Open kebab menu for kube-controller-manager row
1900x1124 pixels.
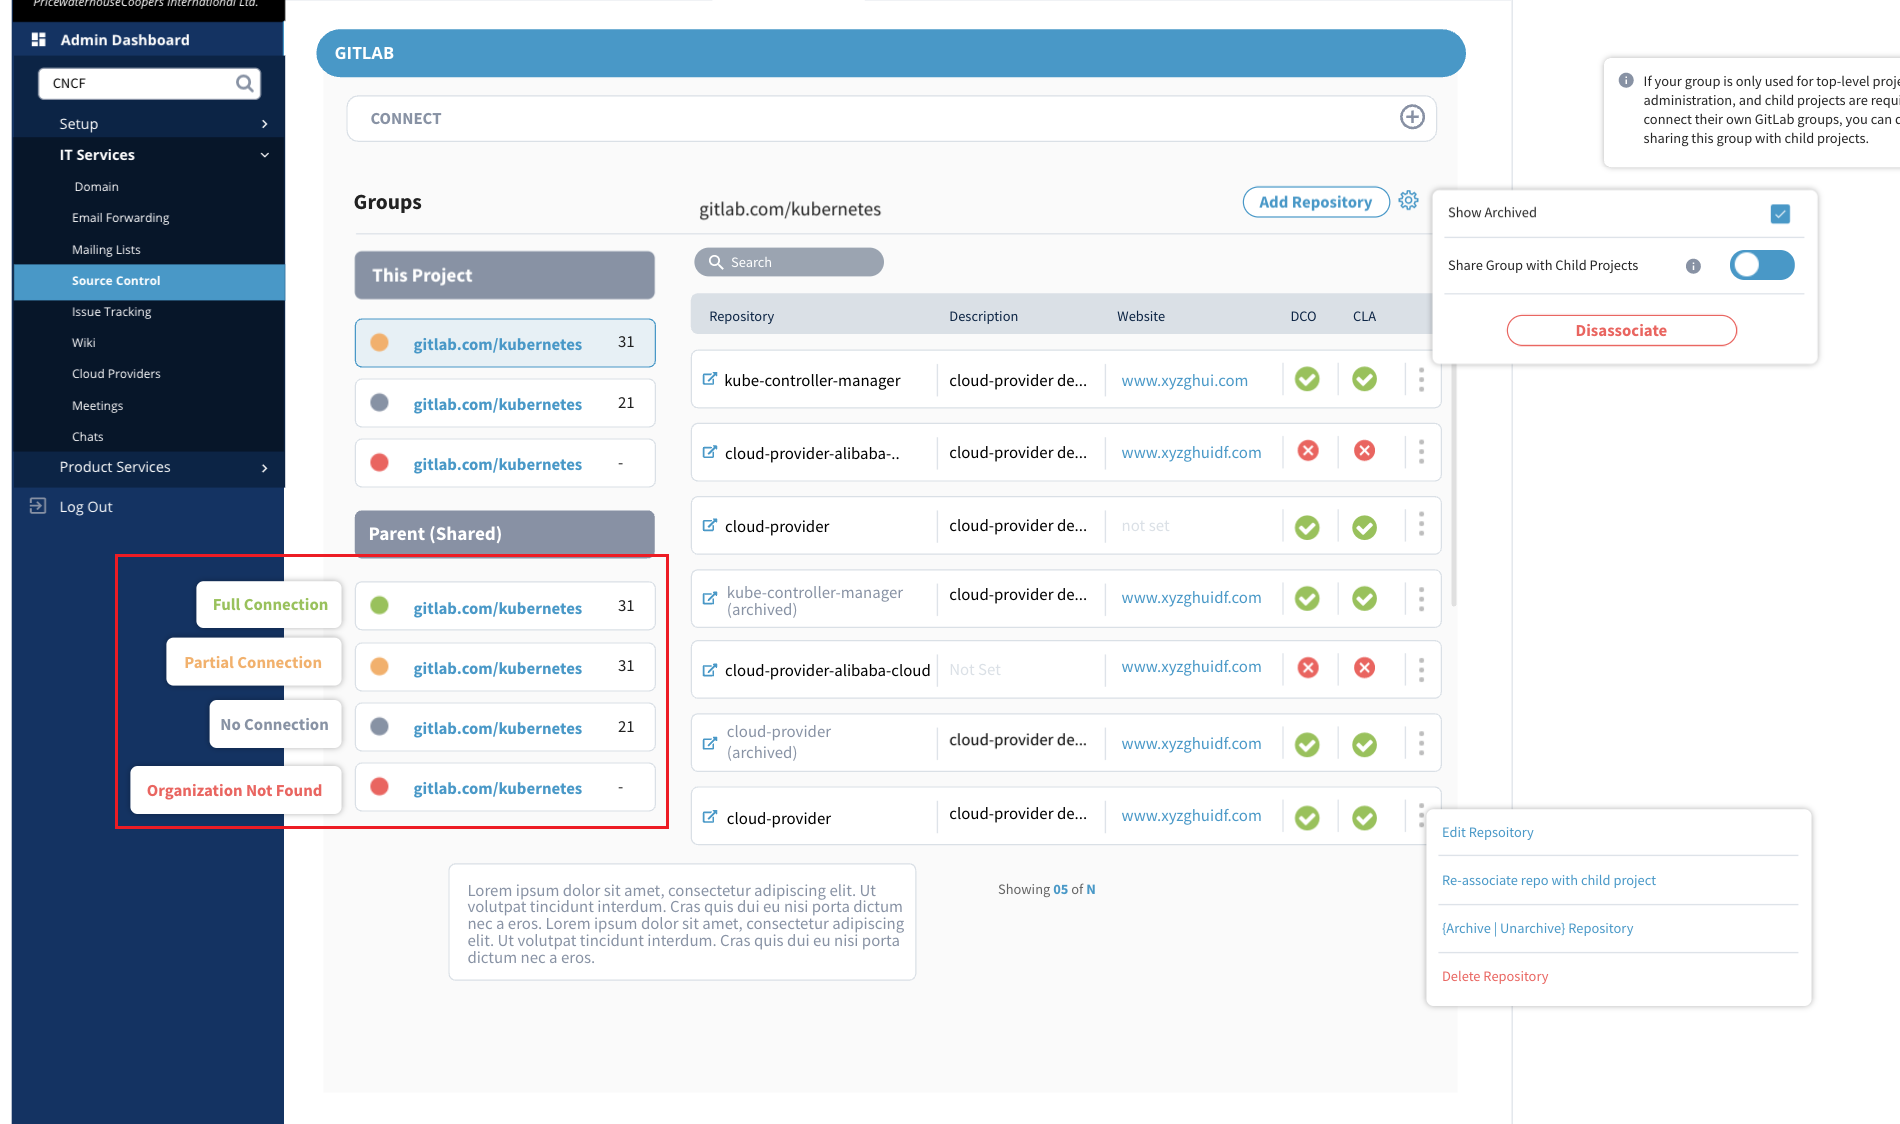coord(1421,379)
